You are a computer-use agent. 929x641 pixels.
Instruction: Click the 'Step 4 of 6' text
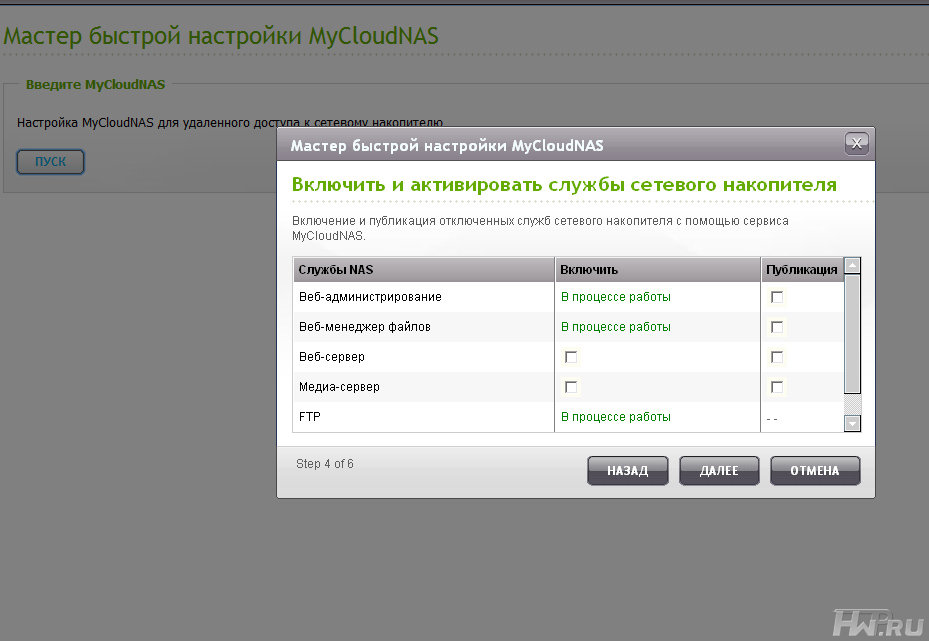pos(325,464)
